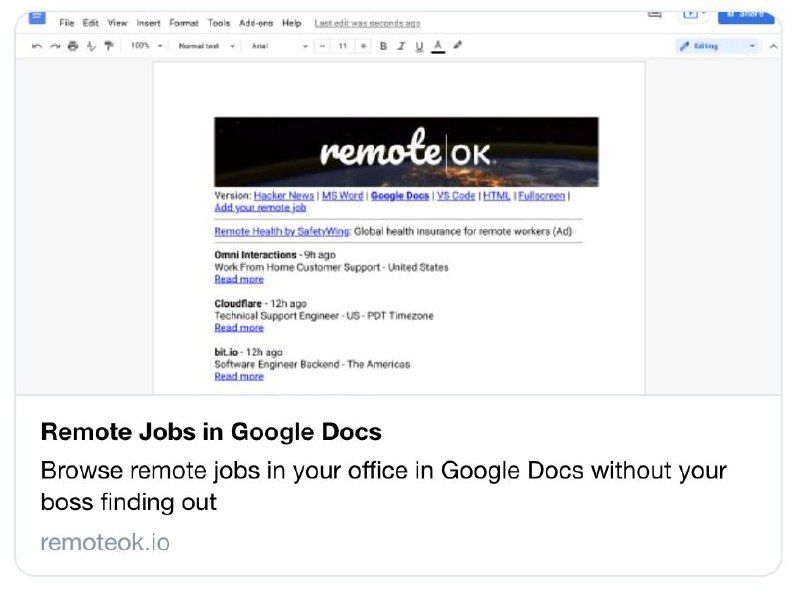
Task: Increase font size with plus button
Action: [x=363, y=46]
